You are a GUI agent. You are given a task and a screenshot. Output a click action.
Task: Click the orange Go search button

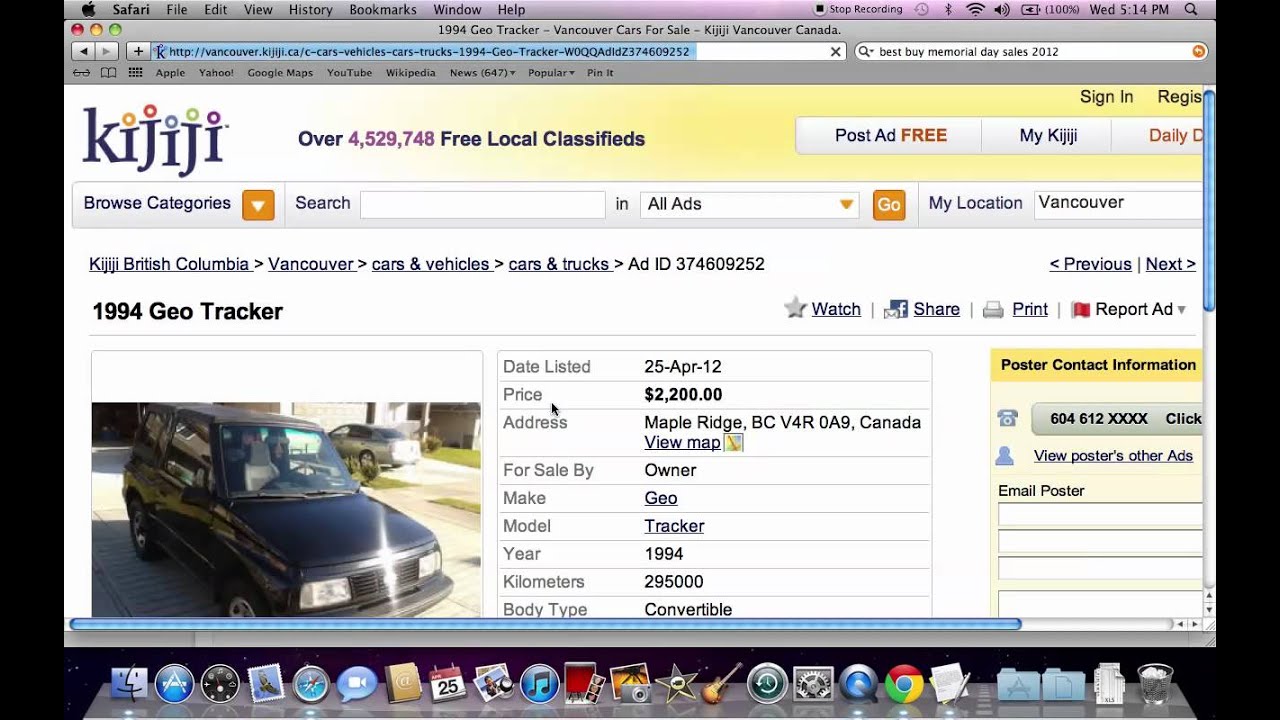(x=888, y=205)
